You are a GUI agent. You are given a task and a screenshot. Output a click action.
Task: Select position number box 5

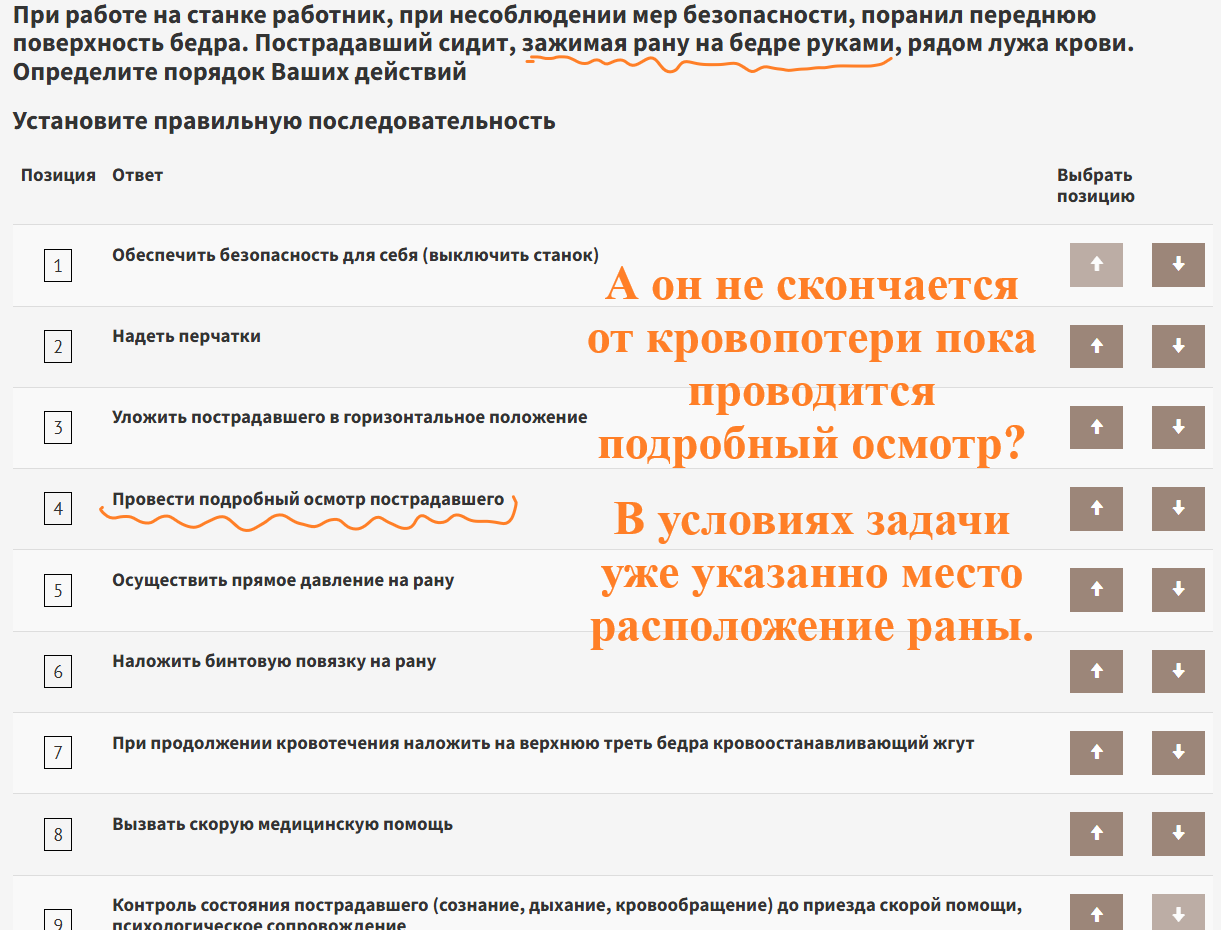click(58, 590)
